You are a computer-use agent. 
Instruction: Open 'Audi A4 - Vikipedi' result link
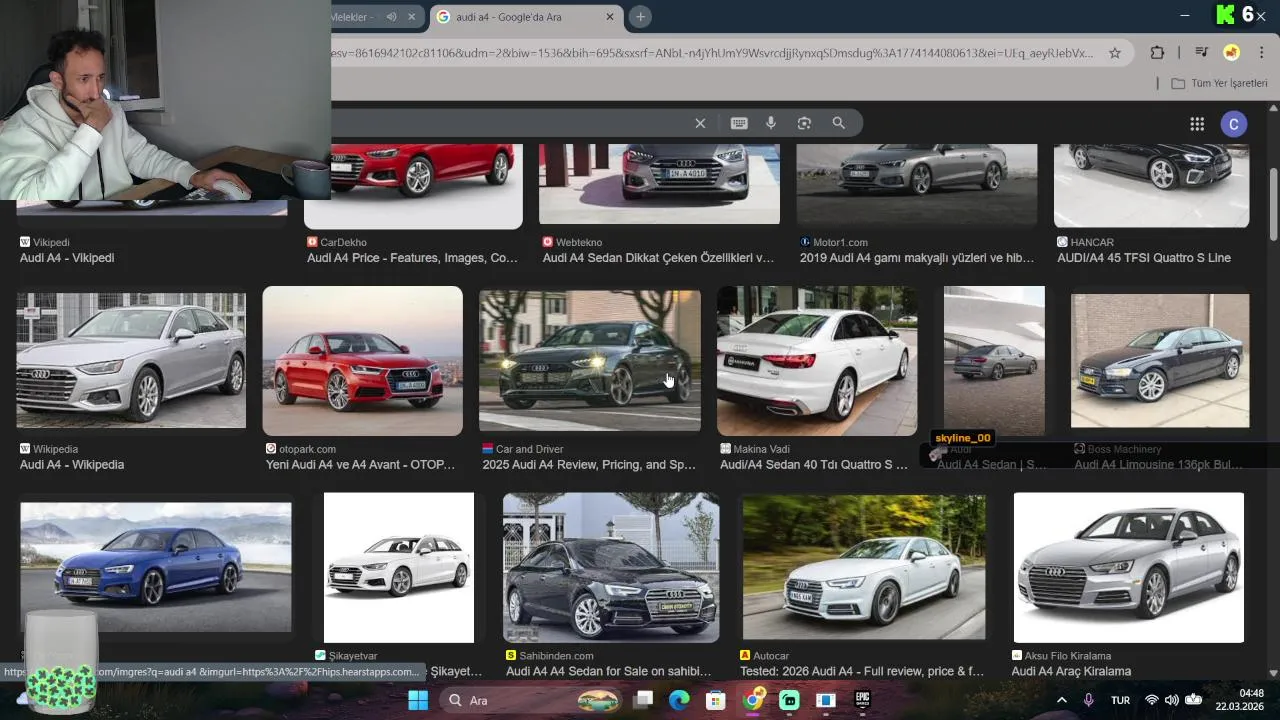[x=67, y=258]
